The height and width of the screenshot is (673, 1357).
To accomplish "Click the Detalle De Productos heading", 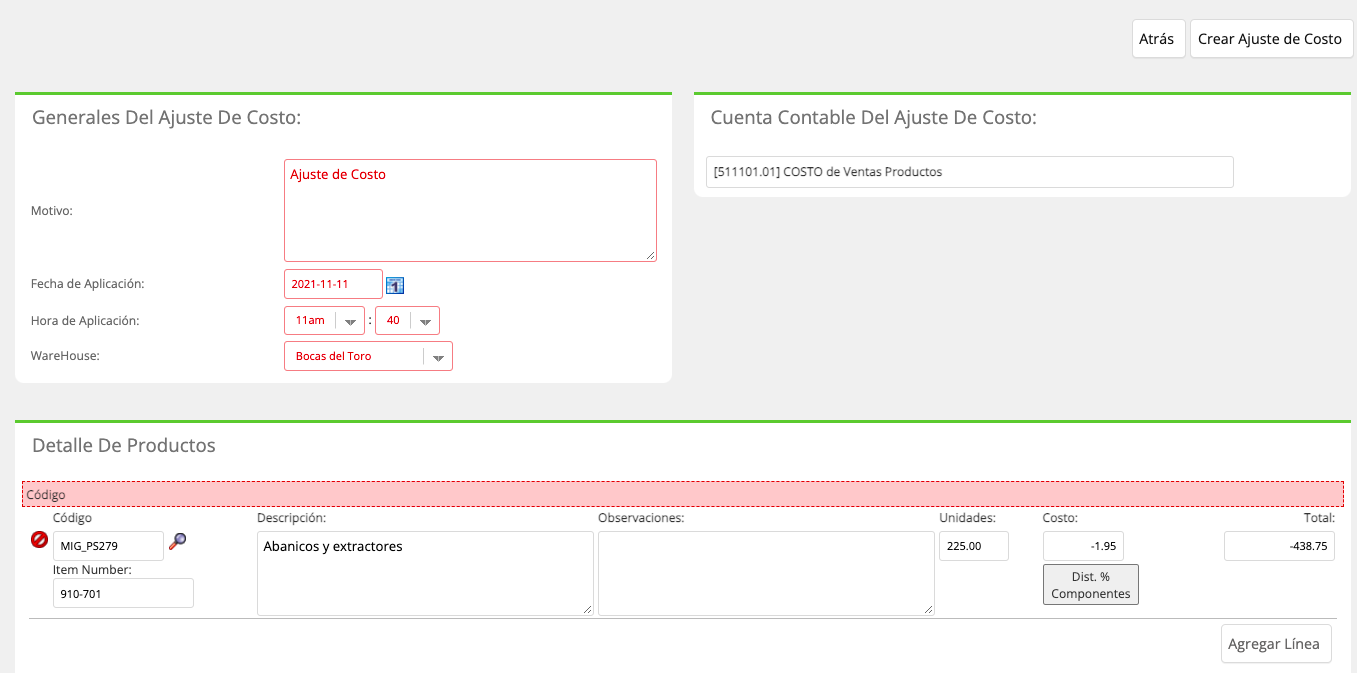I will point(124,445).
